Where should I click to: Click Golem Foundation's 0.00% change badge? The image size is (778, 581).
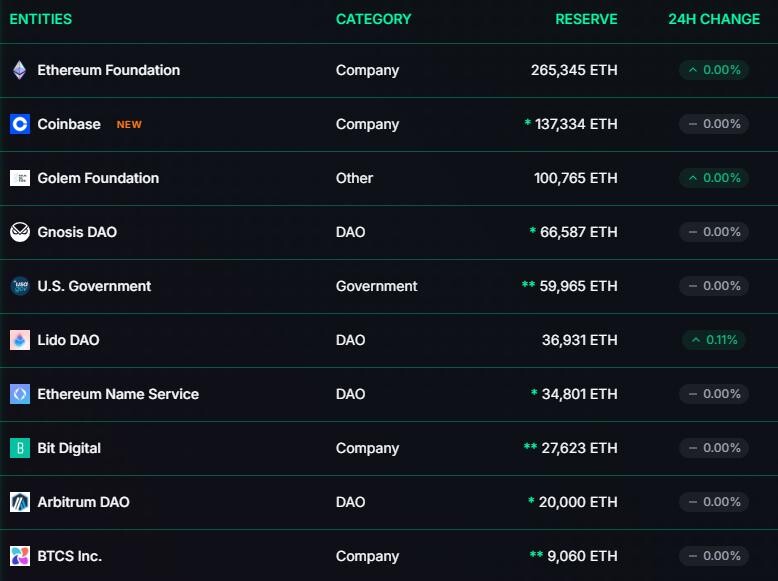(x=714, y=178)
